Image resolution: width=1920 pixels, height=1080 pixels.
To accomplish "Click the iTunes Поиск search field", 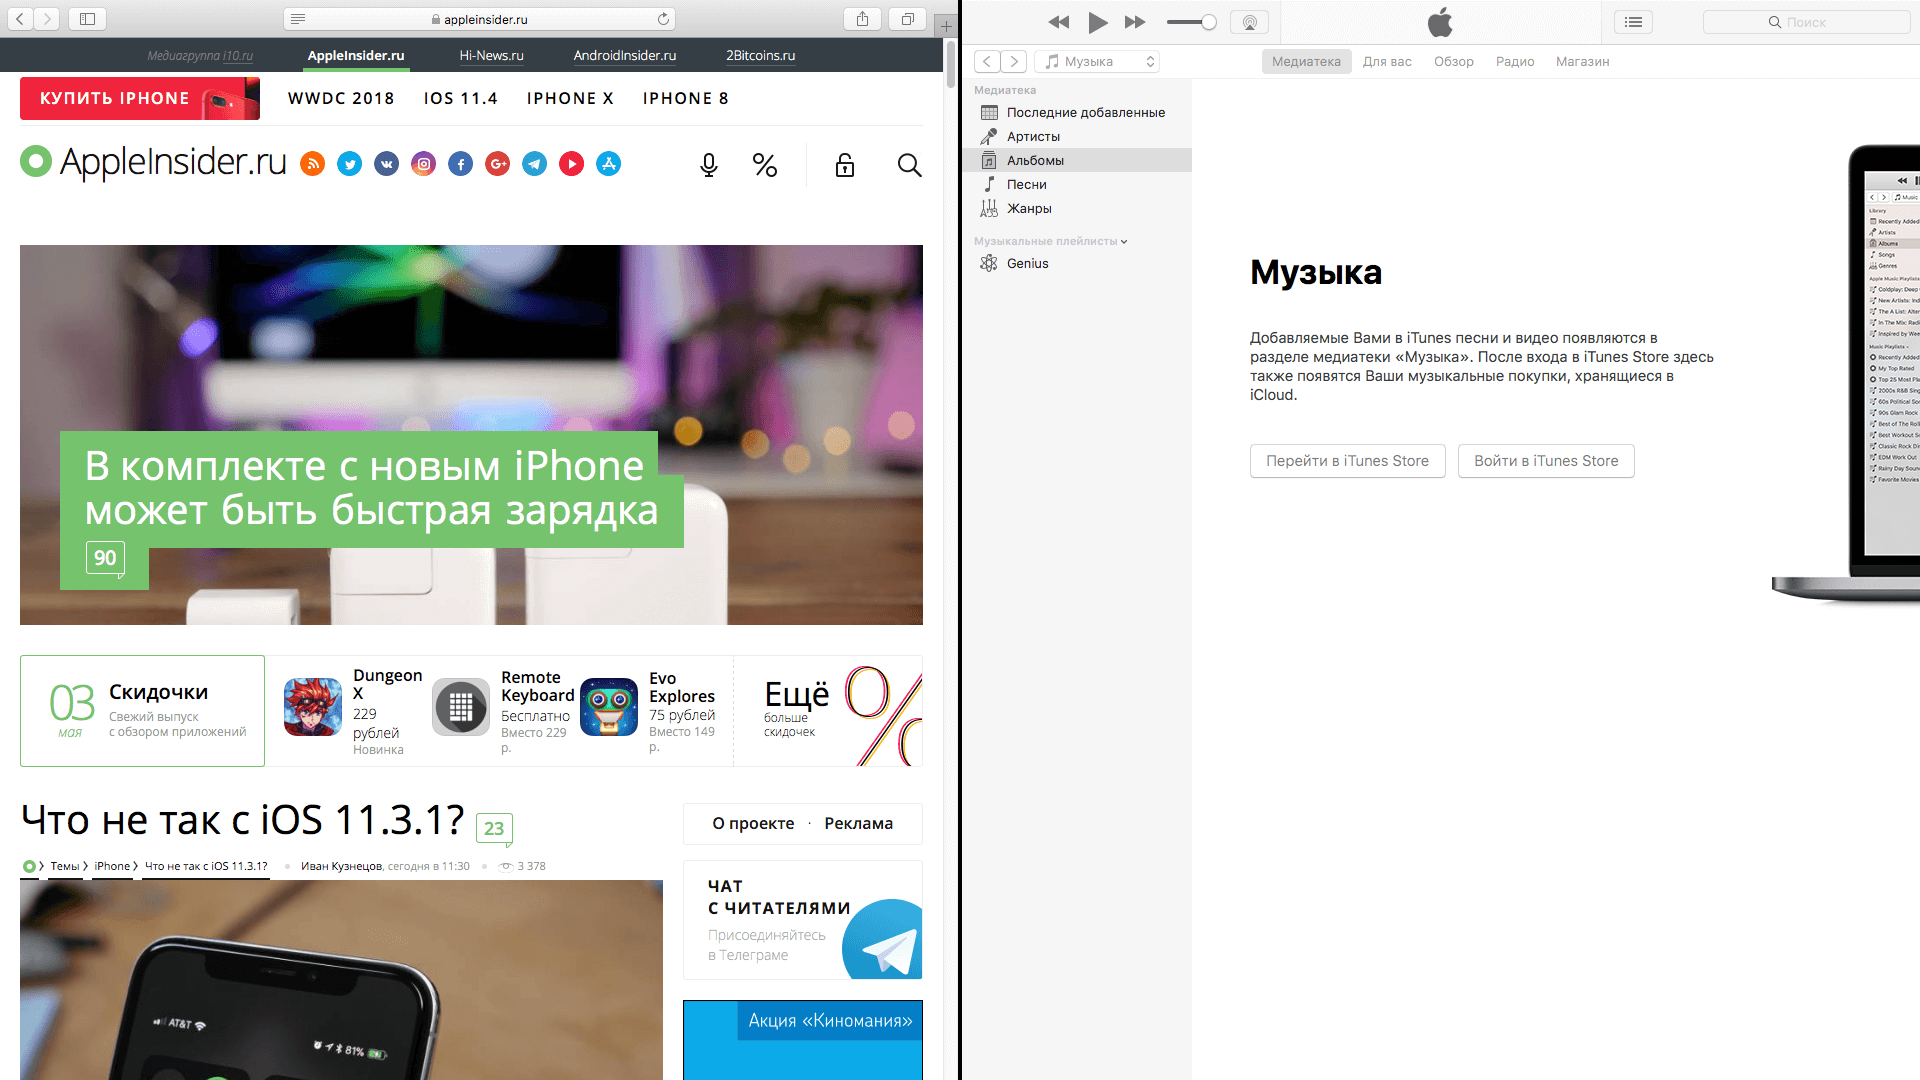I will click(1806, 22).
